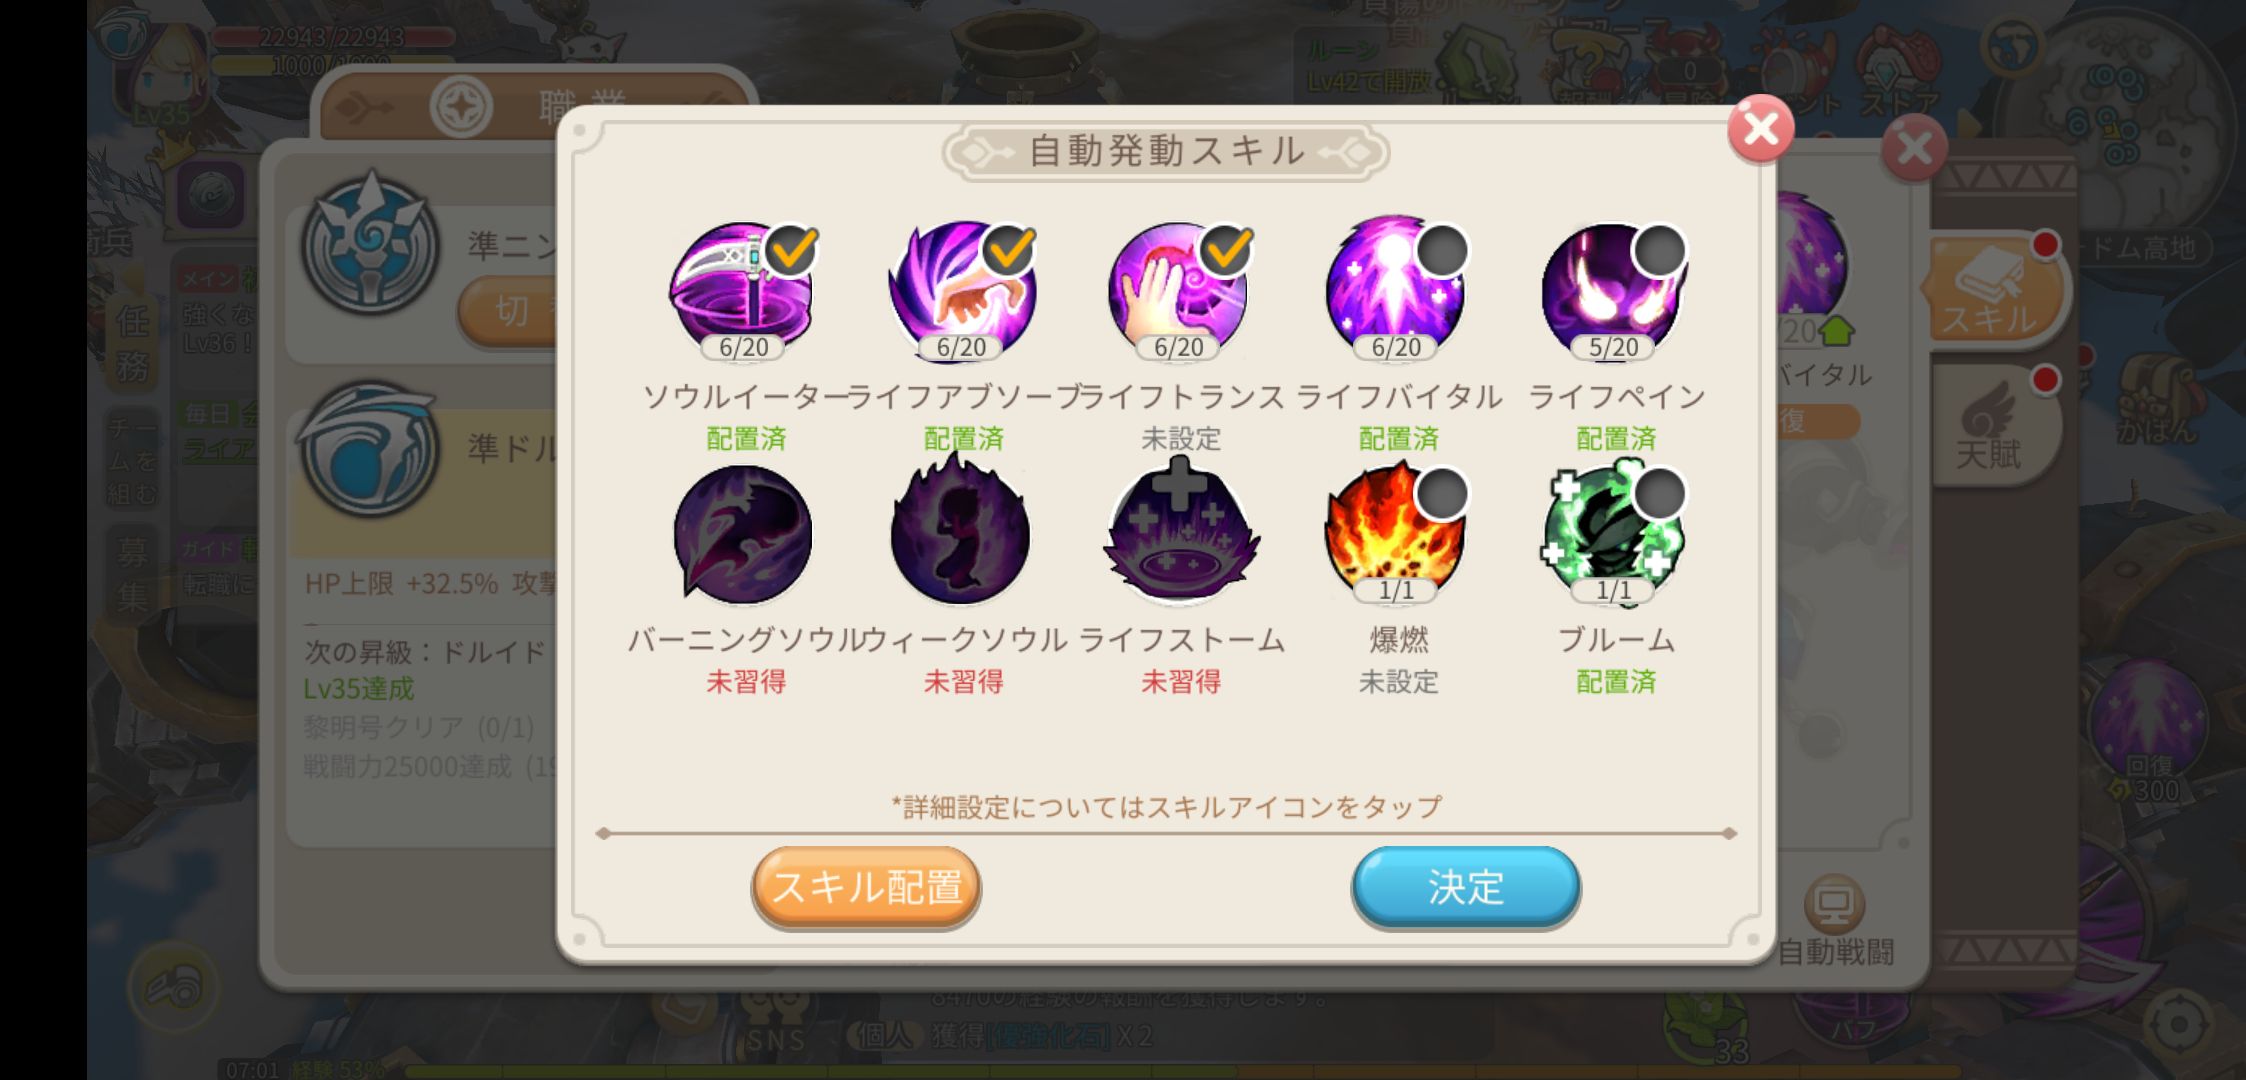Uncheck auto-cast for ソウルイーター

coord(791,250)
